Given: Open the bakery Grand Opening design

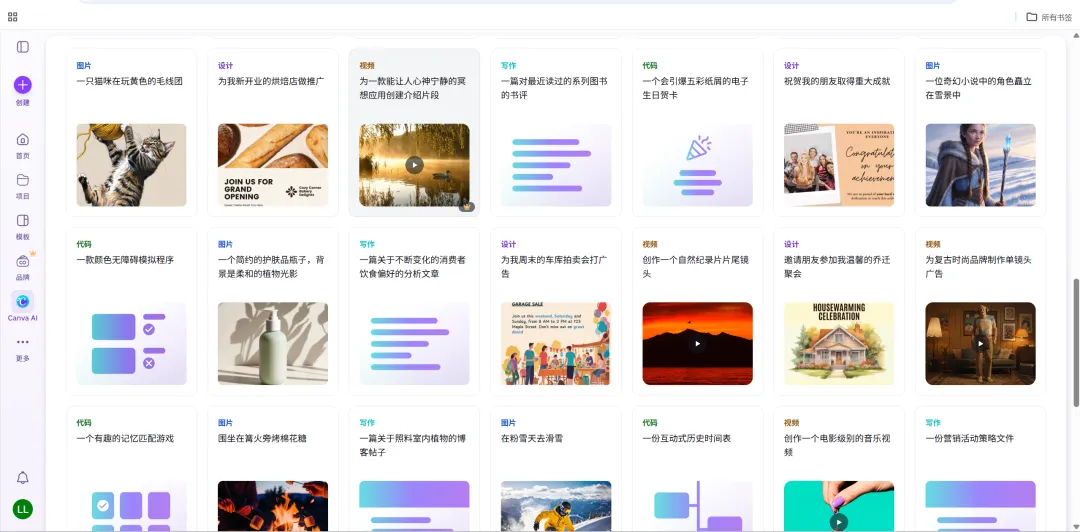Looking at the screenshot, I should [273, 165].
